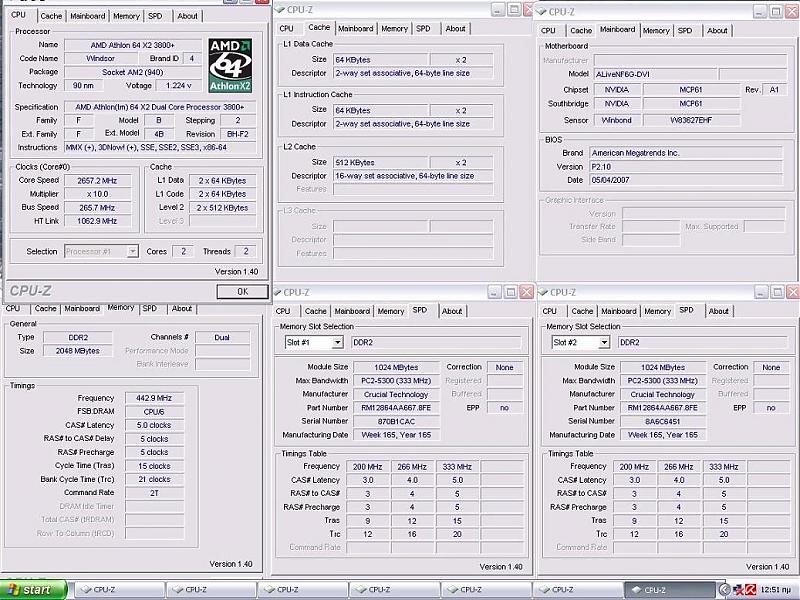Click the CAS# Latency 5.0 clocks value
This screenshot has height=600, width=800.
click(x=154, y=425)
